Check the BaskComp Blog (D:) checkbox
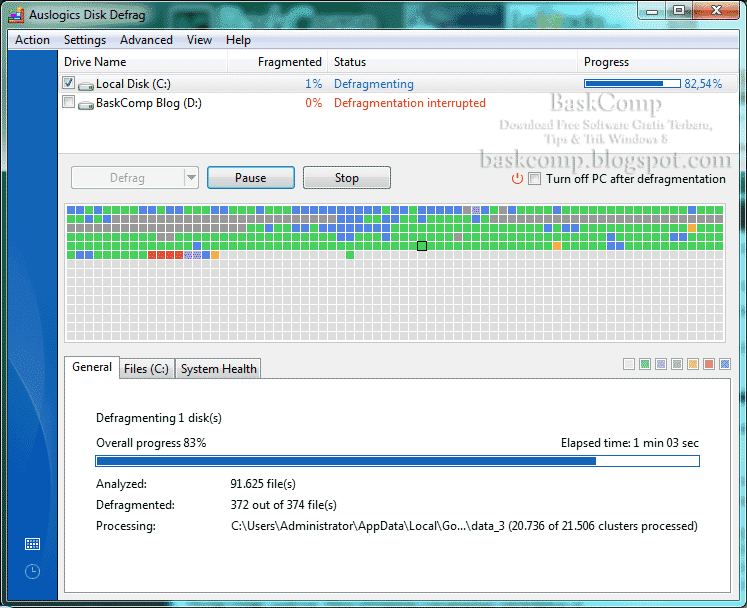Viewport: 747px width, 608px height. tap(68, 102)
